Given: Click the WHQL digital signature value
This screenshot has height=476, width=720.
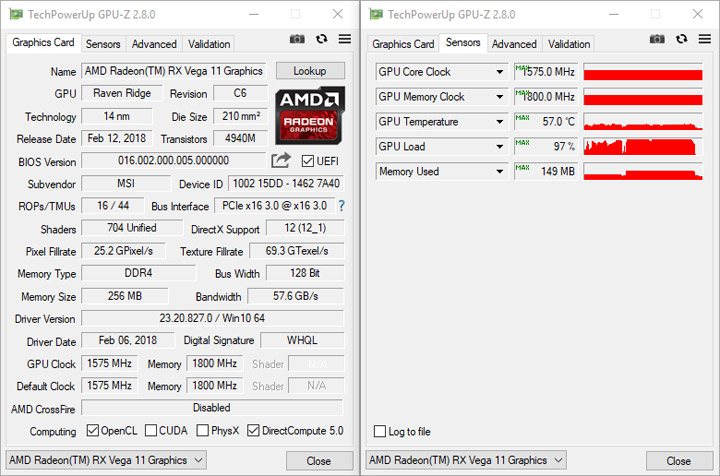Looking at the screenshot, I should click(x=302, y=340).
